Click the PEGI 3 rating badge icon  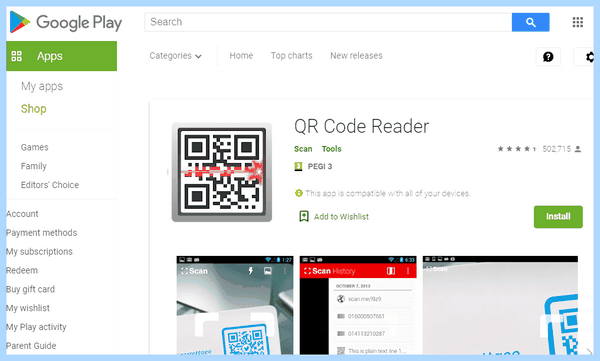(x=298, y=167)
